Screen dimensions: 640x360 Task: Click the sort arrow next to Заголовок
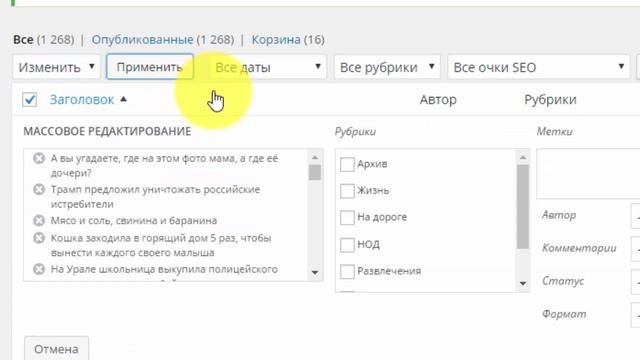123,99
